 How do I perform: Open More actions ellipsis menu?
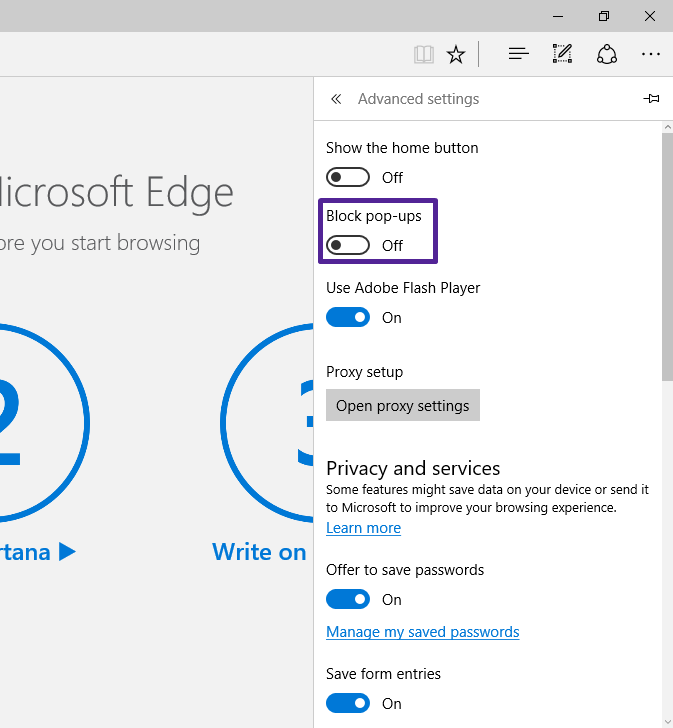(651, 54)
